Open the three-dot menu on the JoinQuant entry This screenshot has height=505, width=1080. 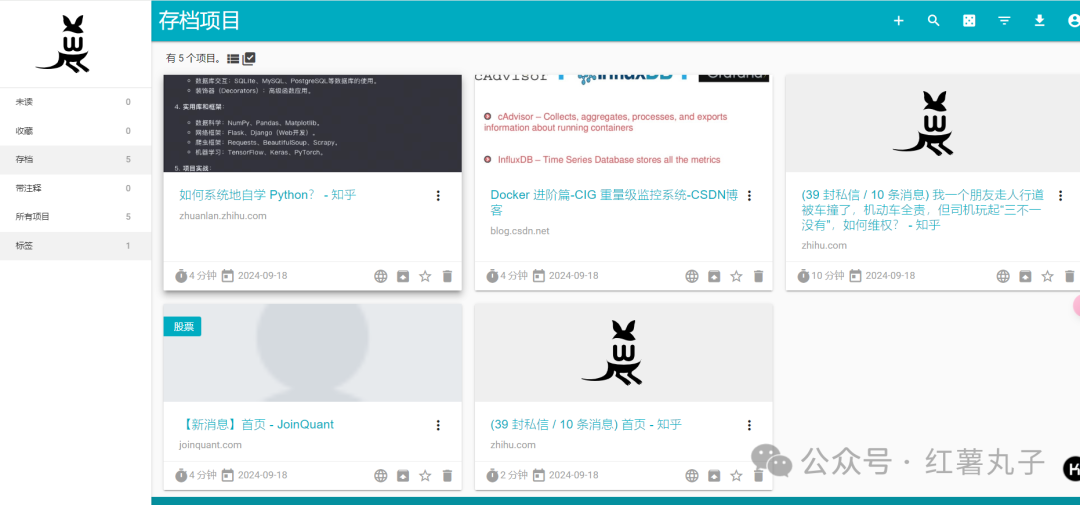438,425
